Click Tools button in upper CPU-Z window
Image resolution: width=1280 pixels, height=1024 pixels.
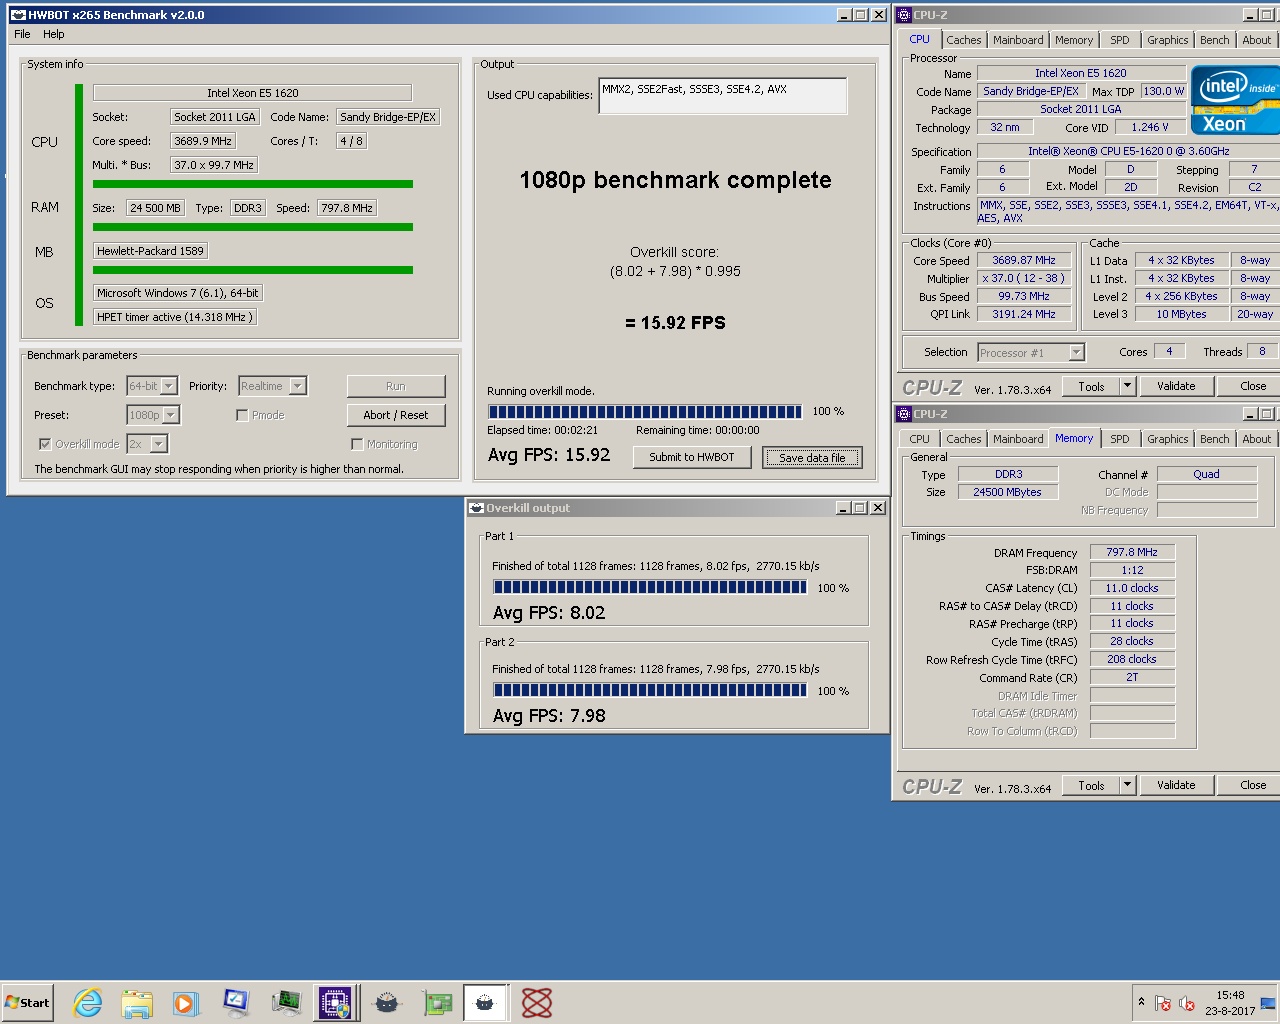(x=1091, y=386)
